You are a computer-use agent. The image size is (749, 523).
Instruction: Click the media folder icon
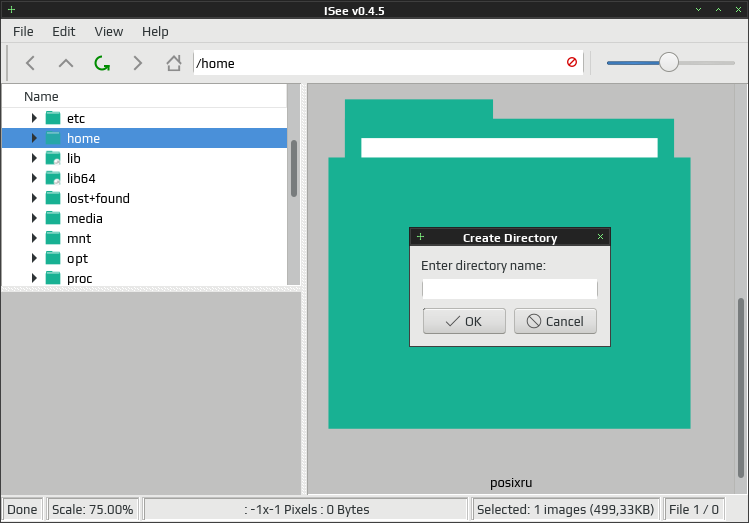point(53,218)
